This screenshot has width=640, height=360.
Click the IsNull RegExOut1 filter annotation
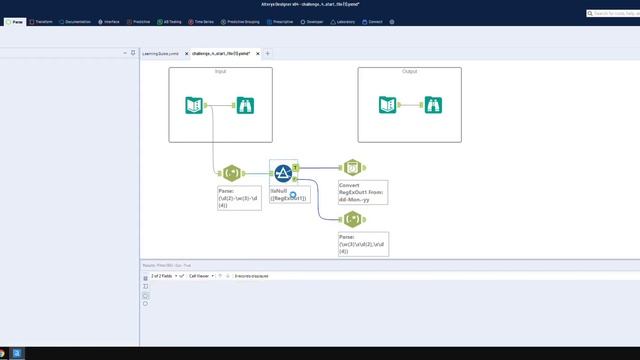(290, 194)
